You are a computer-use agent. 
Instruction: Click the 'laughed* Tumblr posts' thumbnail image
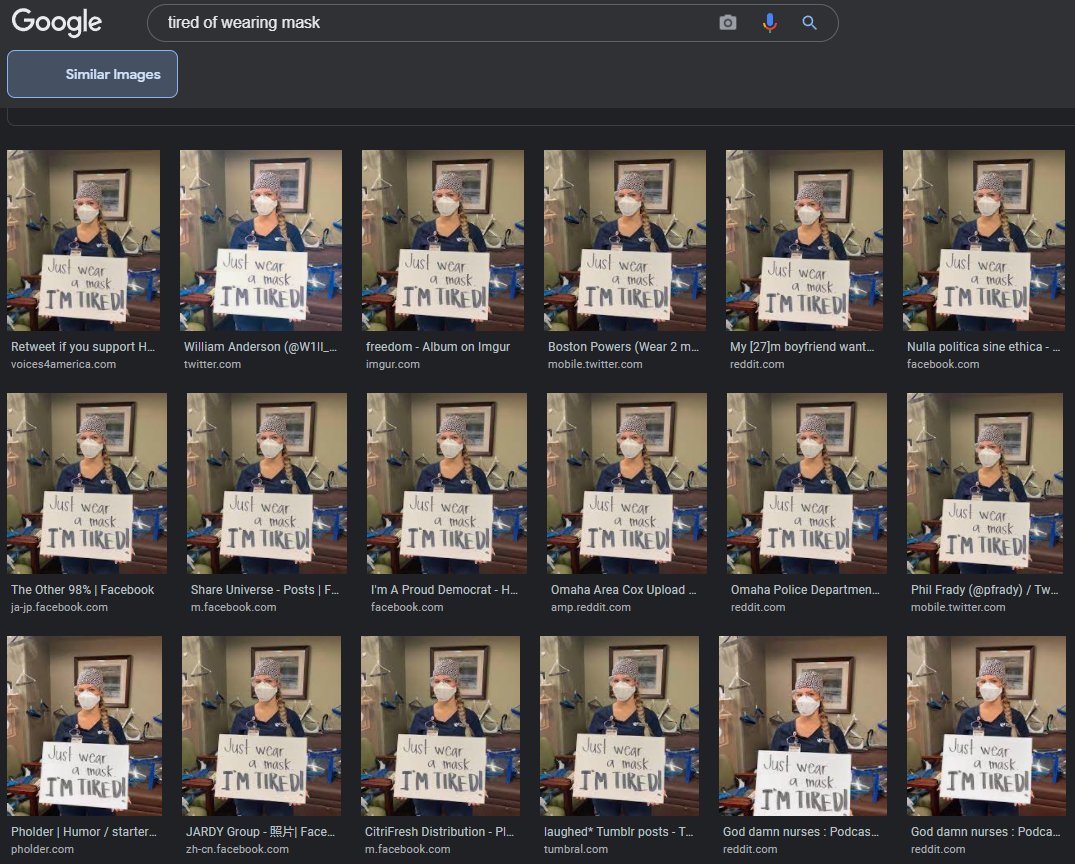click(619, 726)
